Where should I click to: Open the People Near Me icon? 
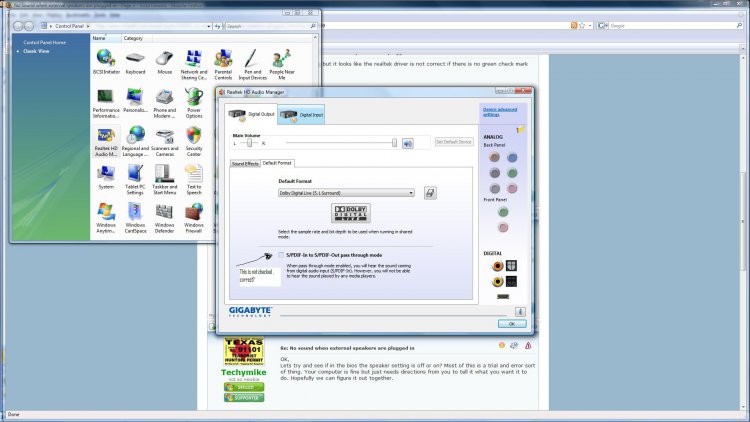pyautogui.click(x=282, y=64)
